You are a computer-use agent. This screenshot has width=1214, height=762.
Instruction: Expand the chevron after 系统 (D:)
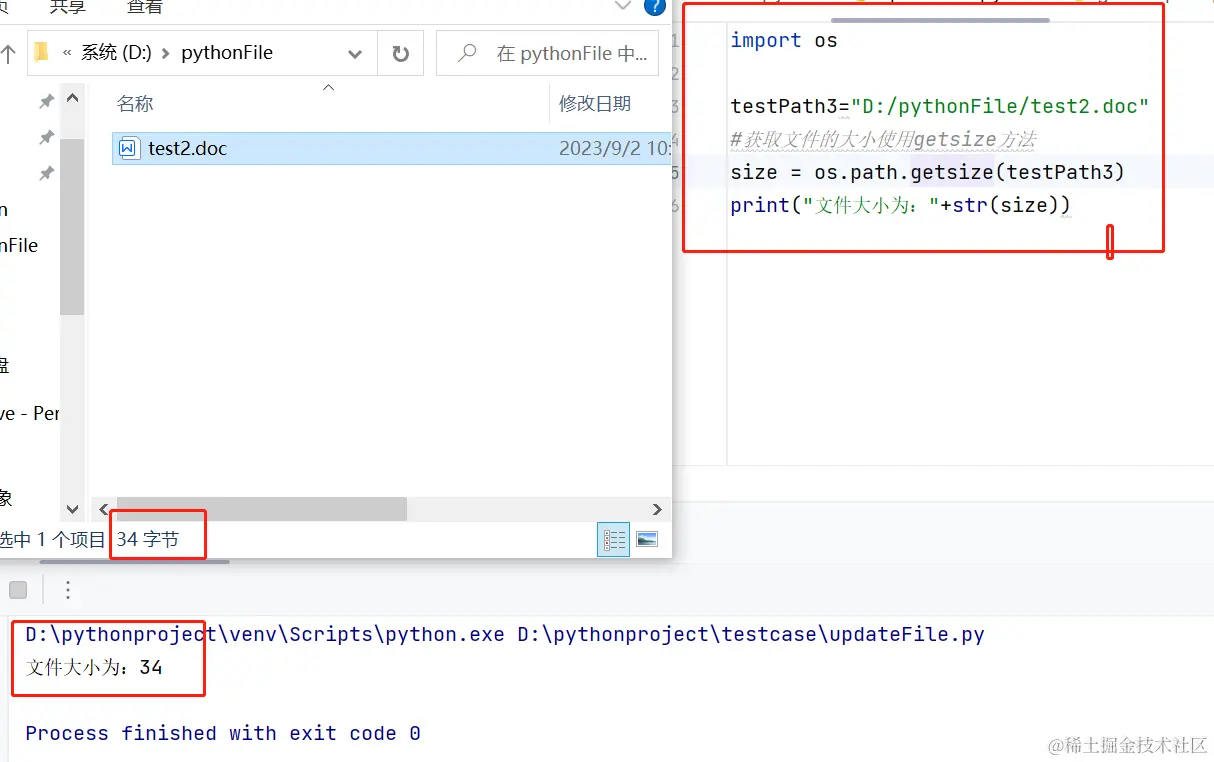166,54
